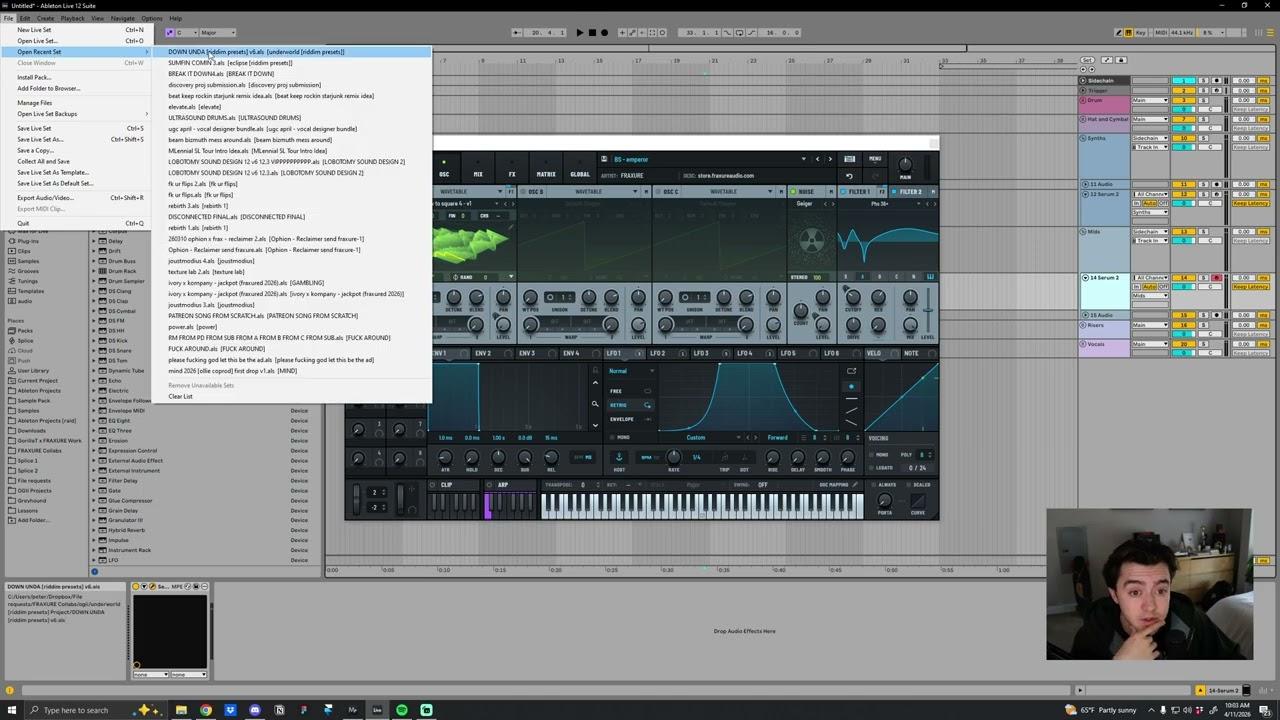Click the Serum piano keyboard
This screenshot has height=720, width=1280.
[702, 506]
